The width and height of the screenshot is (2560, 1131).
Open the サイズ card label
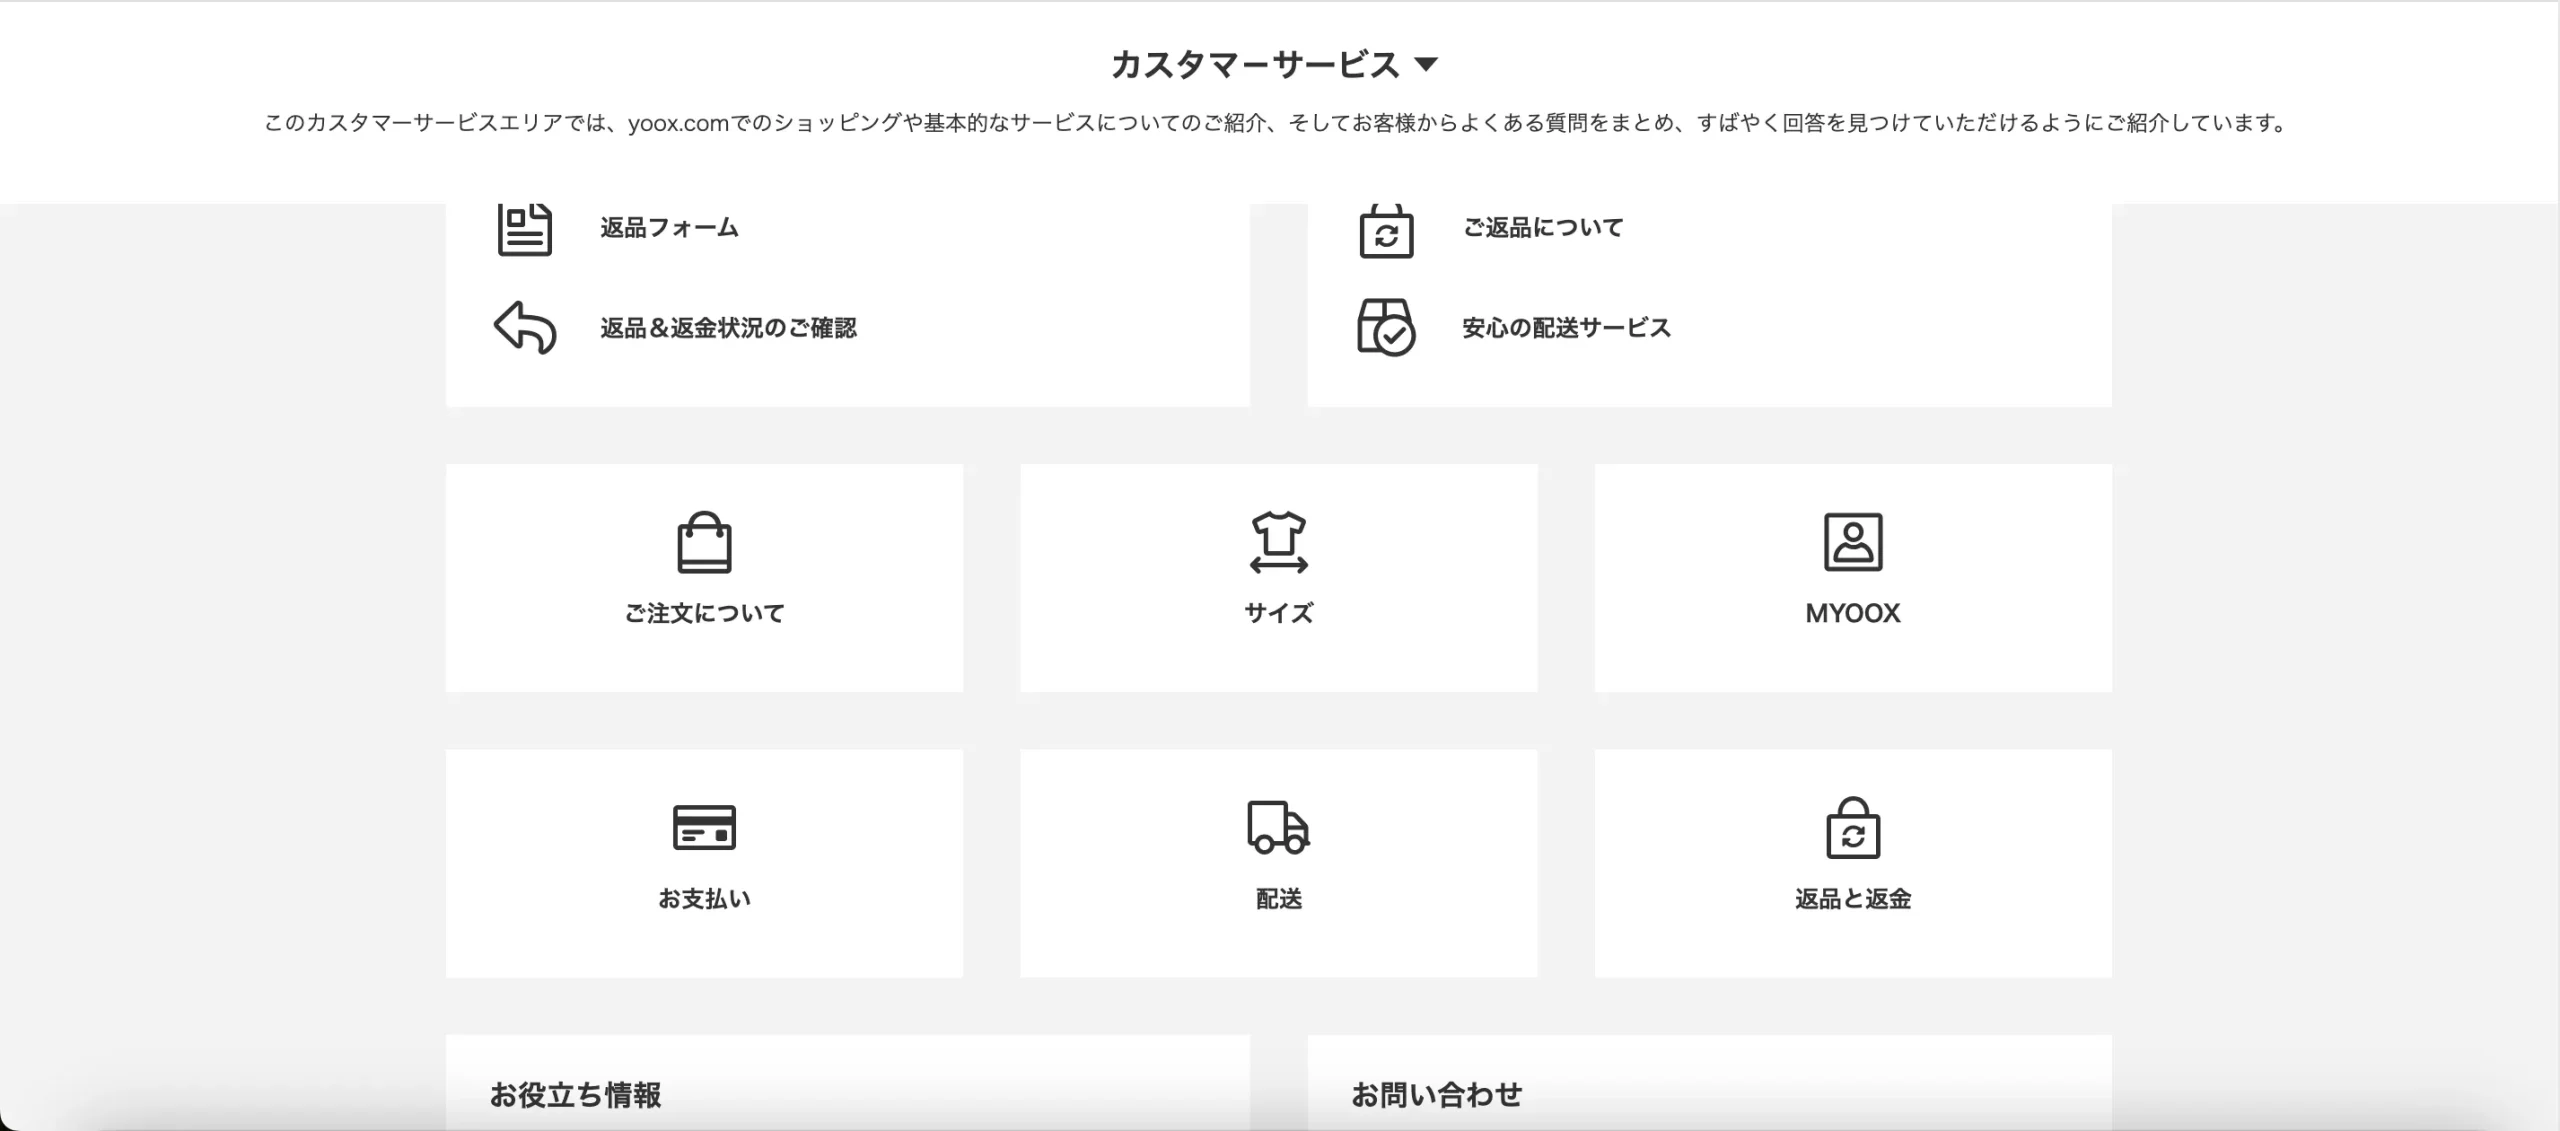tap(1279, 613)
